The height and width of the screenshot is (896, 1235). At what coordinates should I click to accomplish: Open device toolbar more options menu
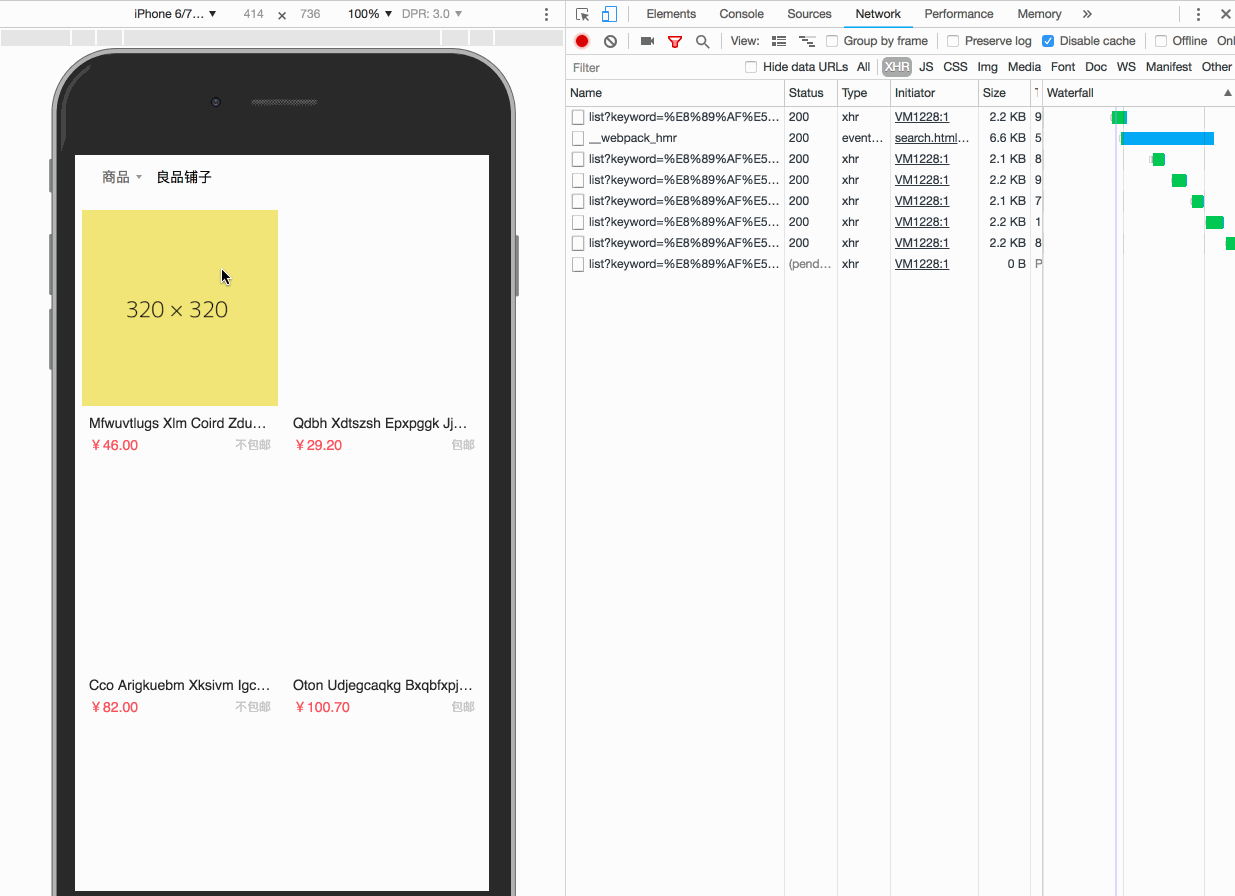click(546, 14)
